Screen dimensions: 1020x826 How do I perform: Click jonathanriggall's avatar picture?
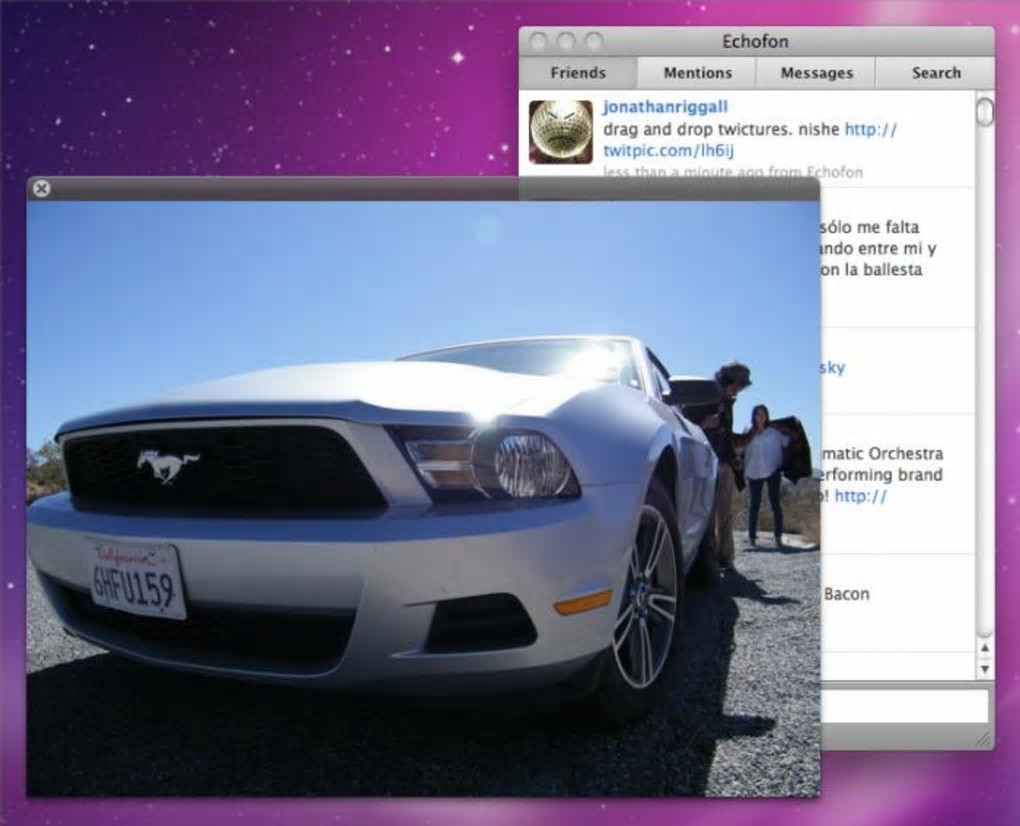point(561,132)
